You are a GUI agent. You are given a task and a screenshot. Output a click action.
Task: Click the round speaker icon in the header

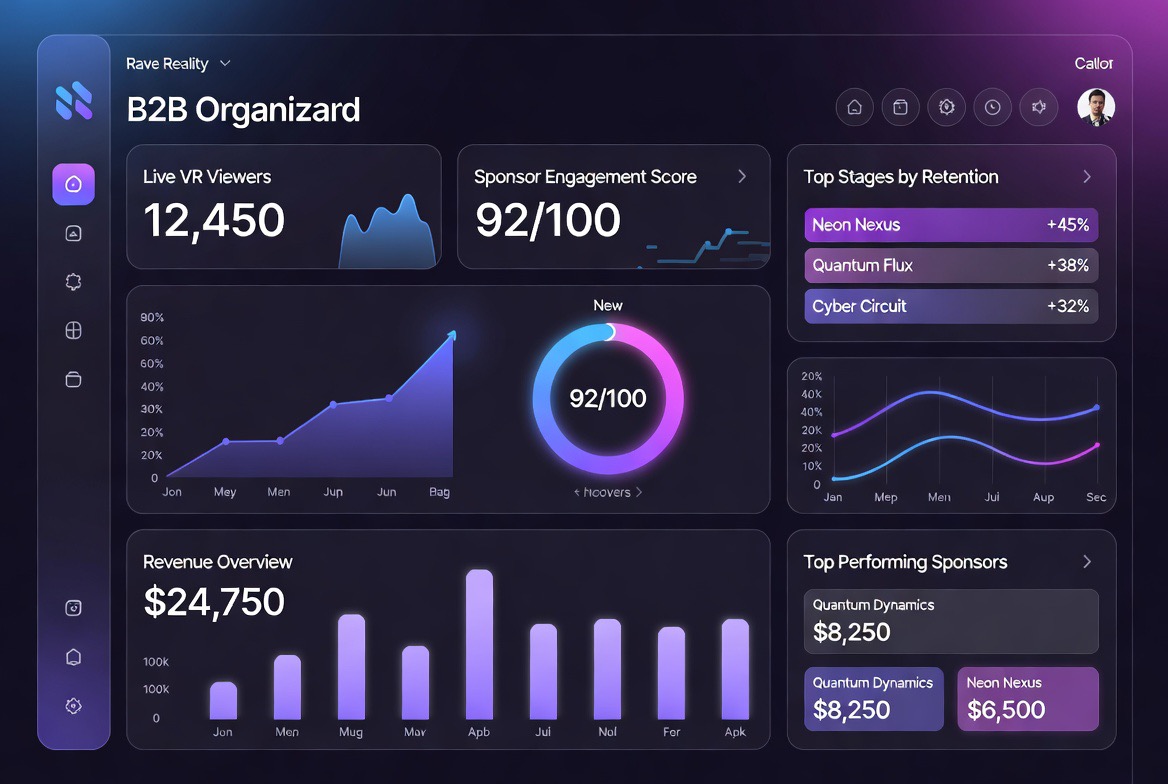pyautogui.click(x=1038, y=107)
